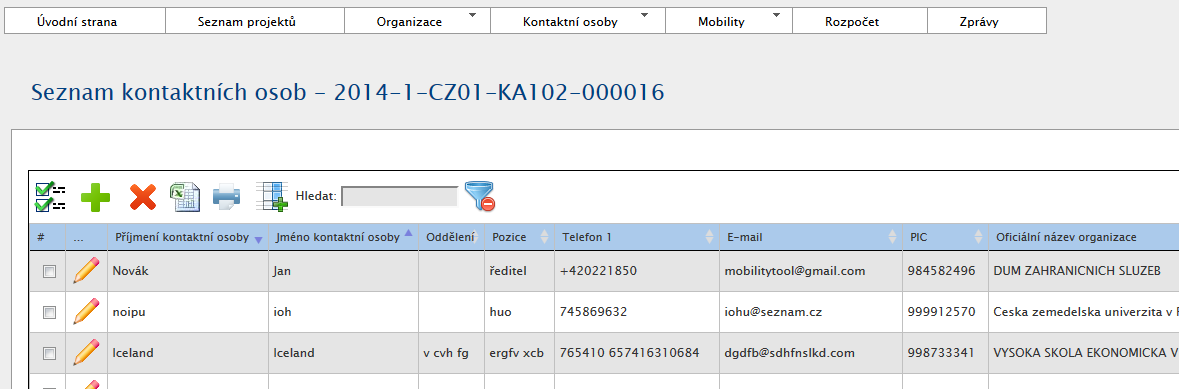Viewport: 1179px width, 389px height.
Task: Select the Novák surname cell
Action: [x=188, y=271]
